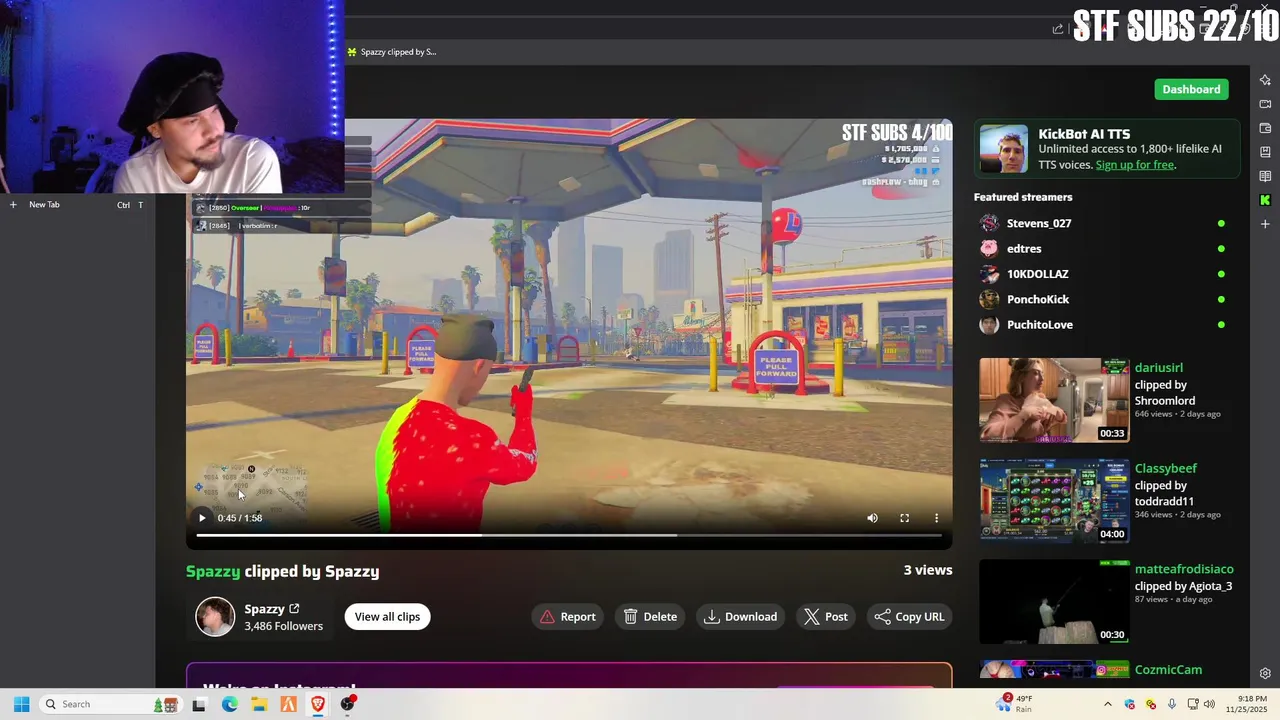Play the clip video
This screenshot has width=1280, height=720.
[202, 518]
